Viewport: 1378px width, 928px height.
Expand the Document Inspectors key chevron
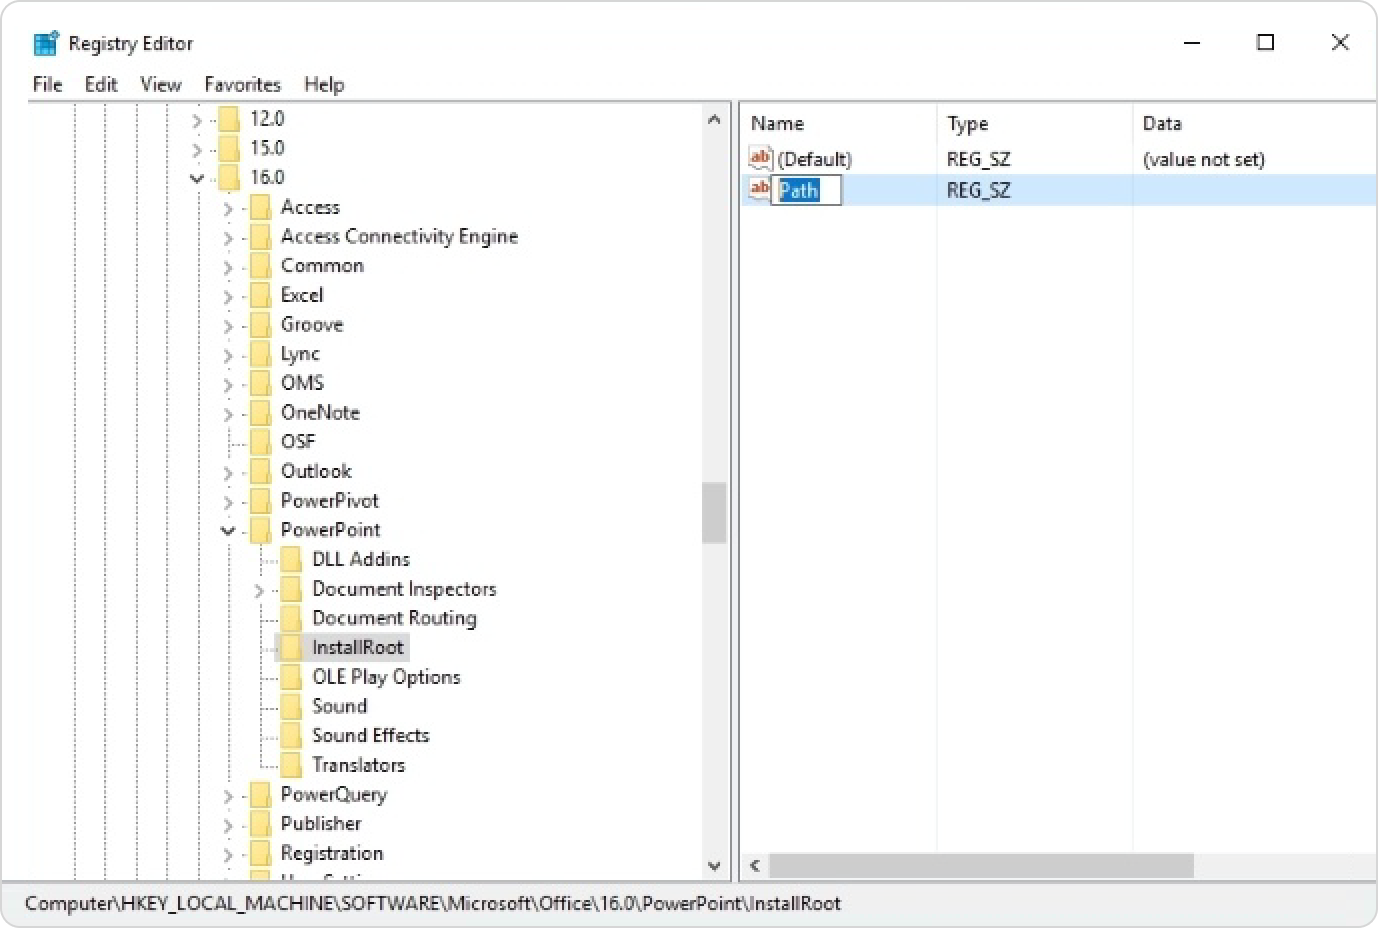point(259,590)
